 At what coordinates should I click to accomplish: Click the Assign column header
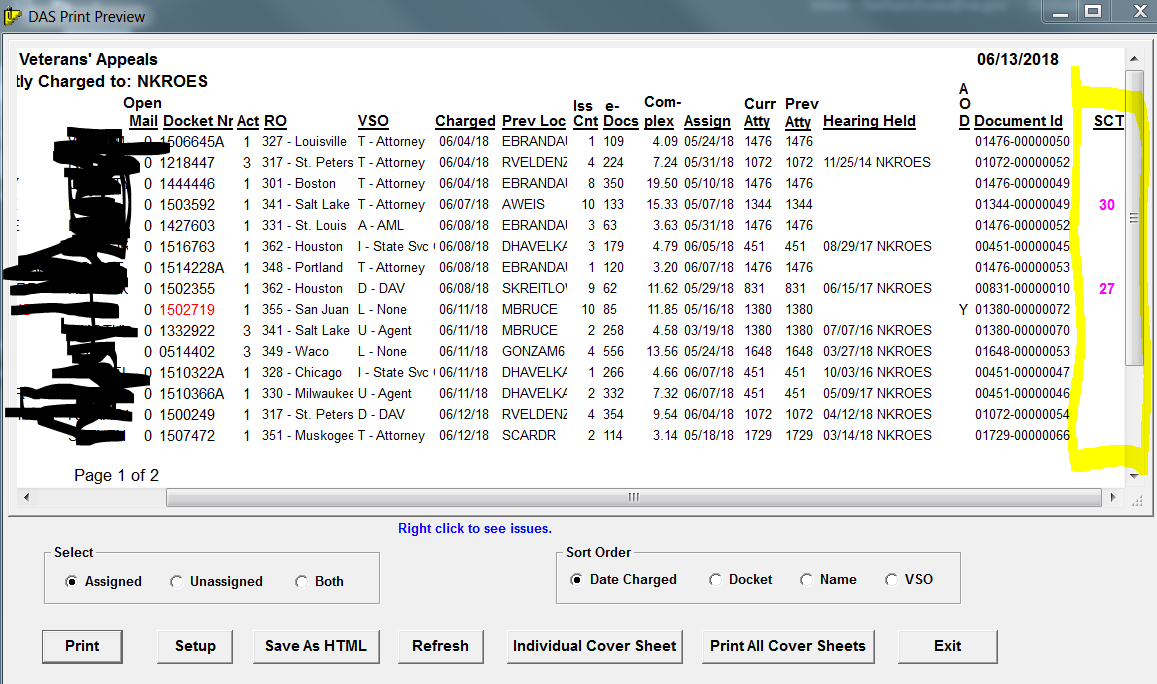coord(707,121)
